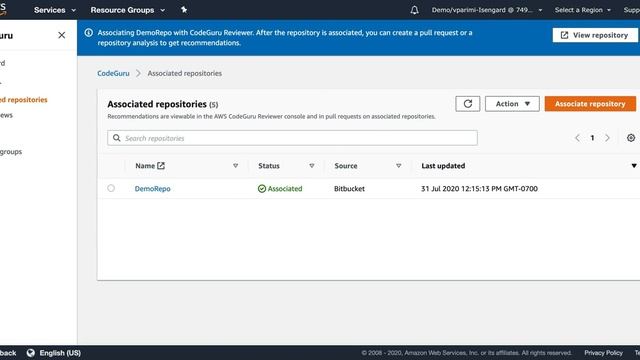
Task: Click the Status column header
Action: click(269, 166)
